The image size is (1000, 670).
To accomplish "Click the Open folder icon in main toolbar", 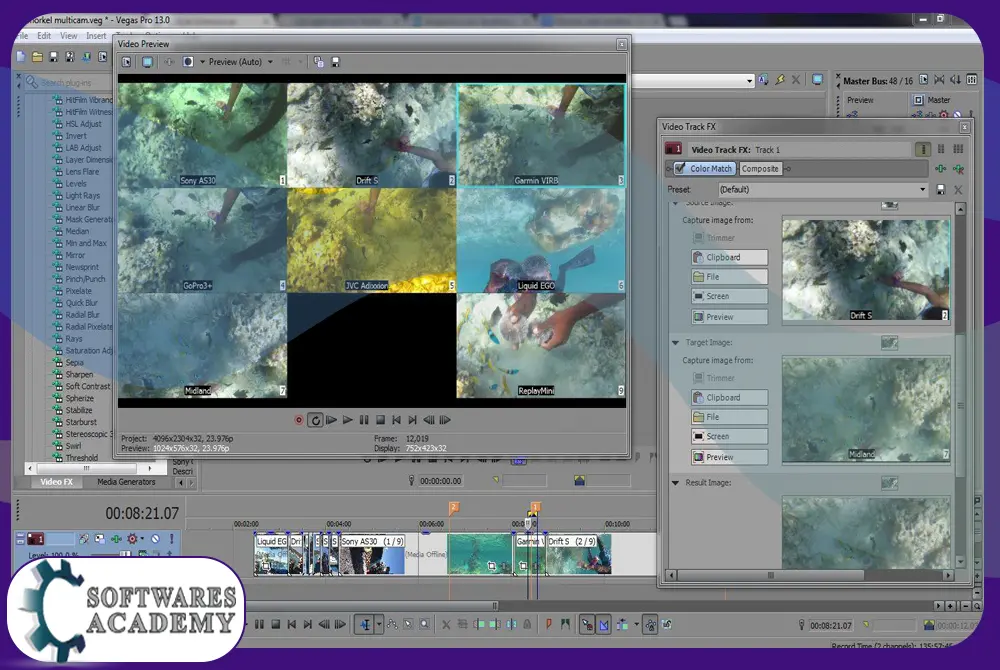I will click(38, 57).
